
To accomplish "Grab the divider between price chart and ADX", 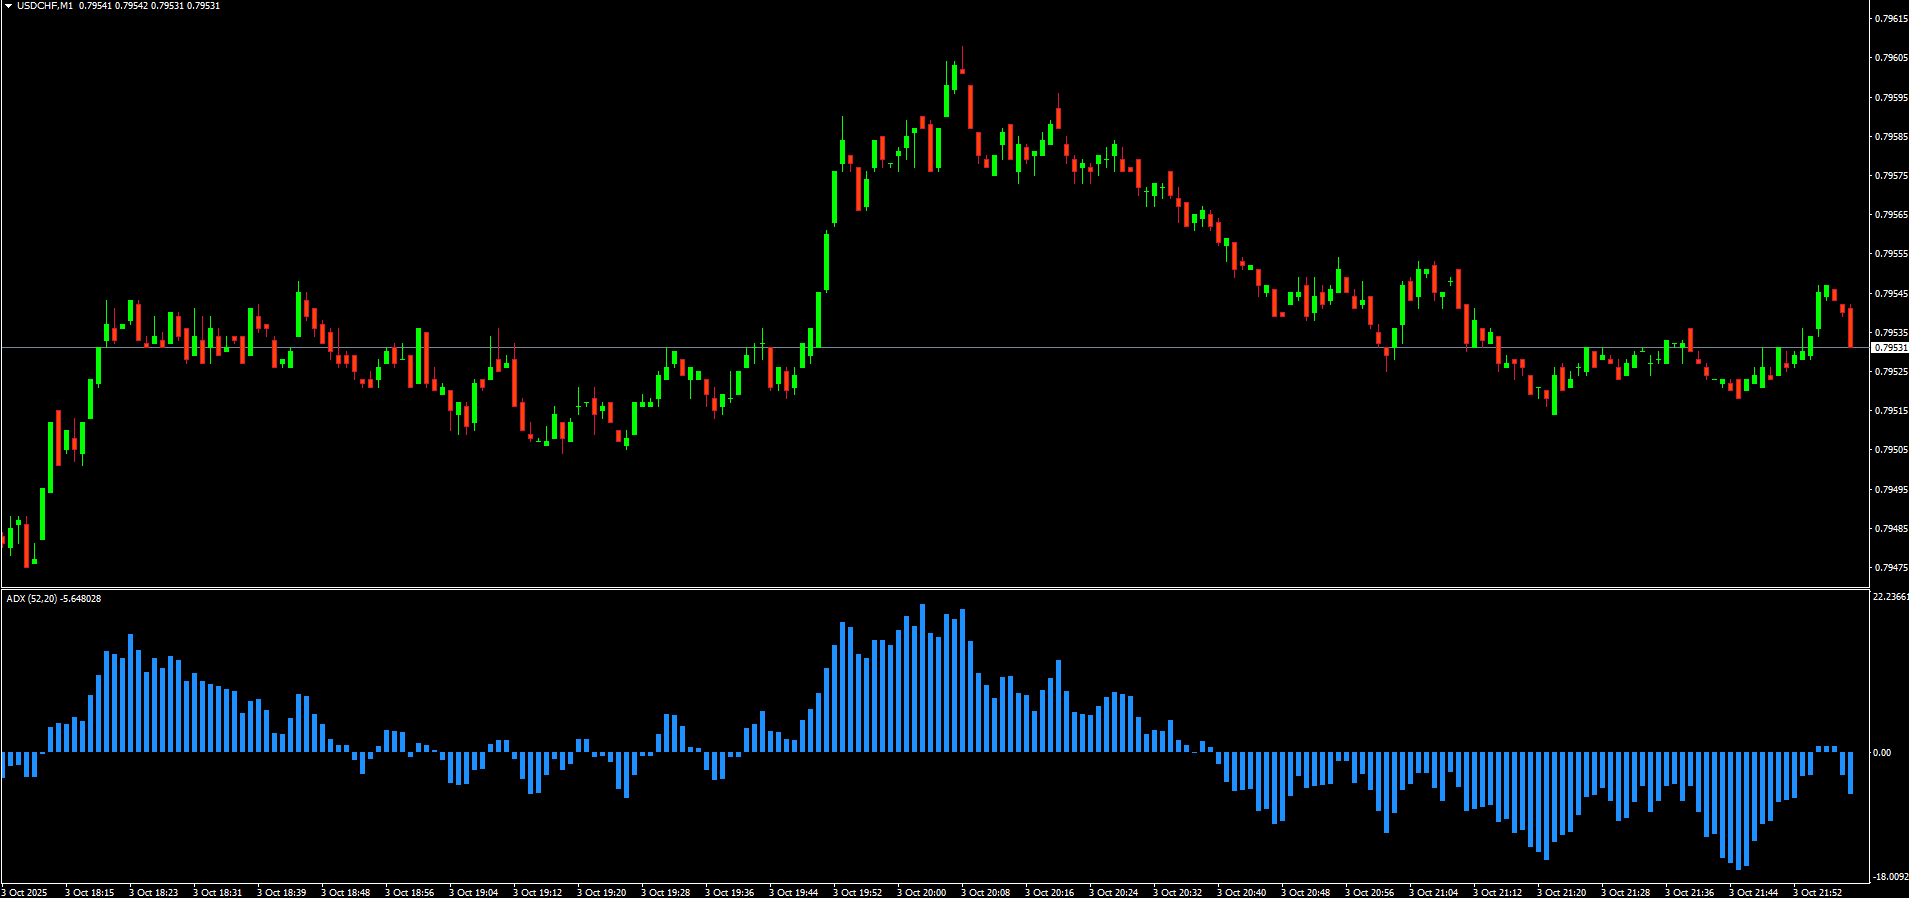I will pos(935,588).
